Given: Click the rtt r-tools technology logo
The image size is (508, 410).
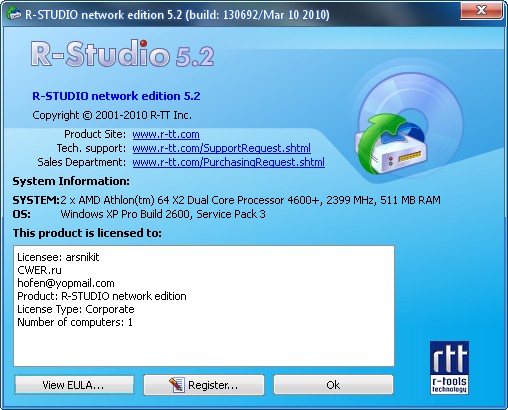Looking at the screenshot, I should tap(449, 367).
